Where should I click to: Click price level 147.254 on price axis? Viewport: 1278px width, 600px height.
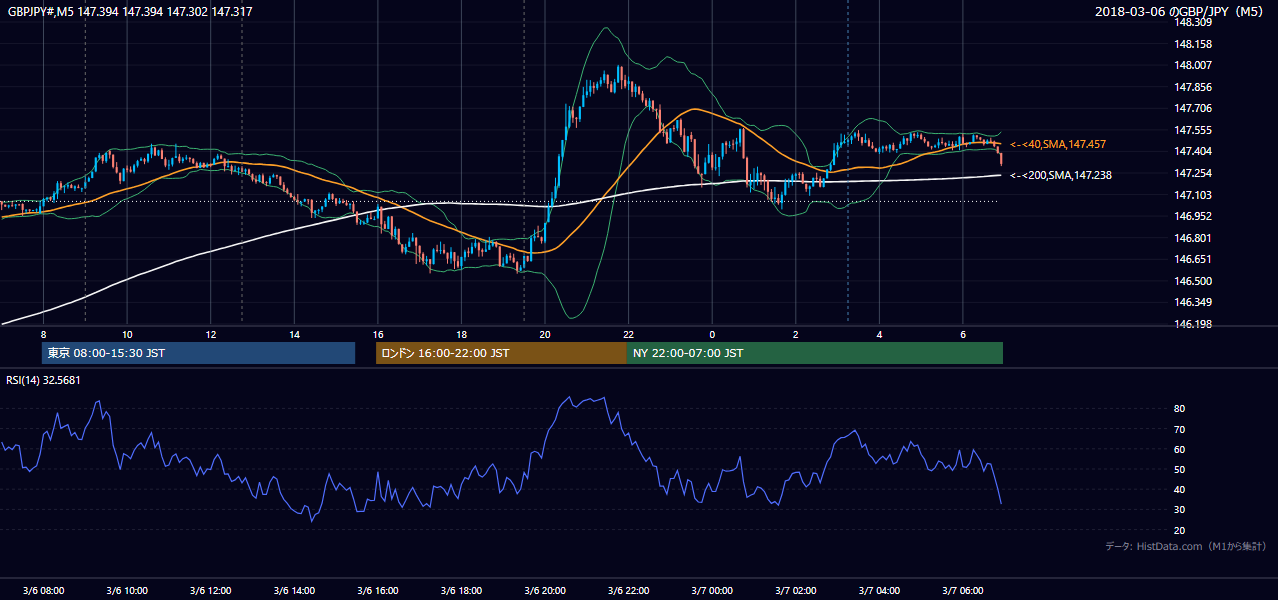tap(1193, 173)
